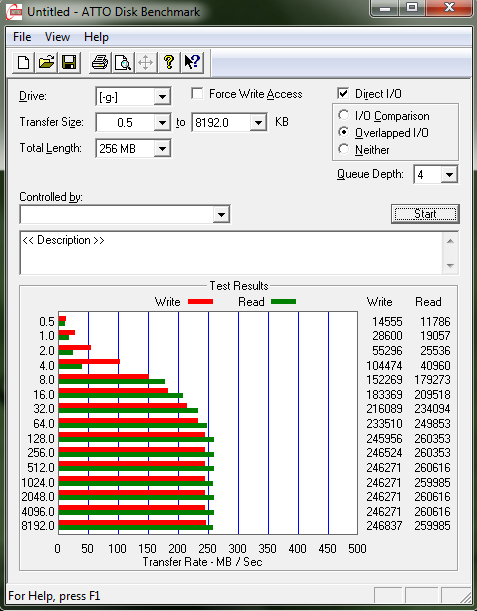Viewport: 477px width, 611px height.
Task: Click the red Write legend swatch
Action: tap(200, 301)
